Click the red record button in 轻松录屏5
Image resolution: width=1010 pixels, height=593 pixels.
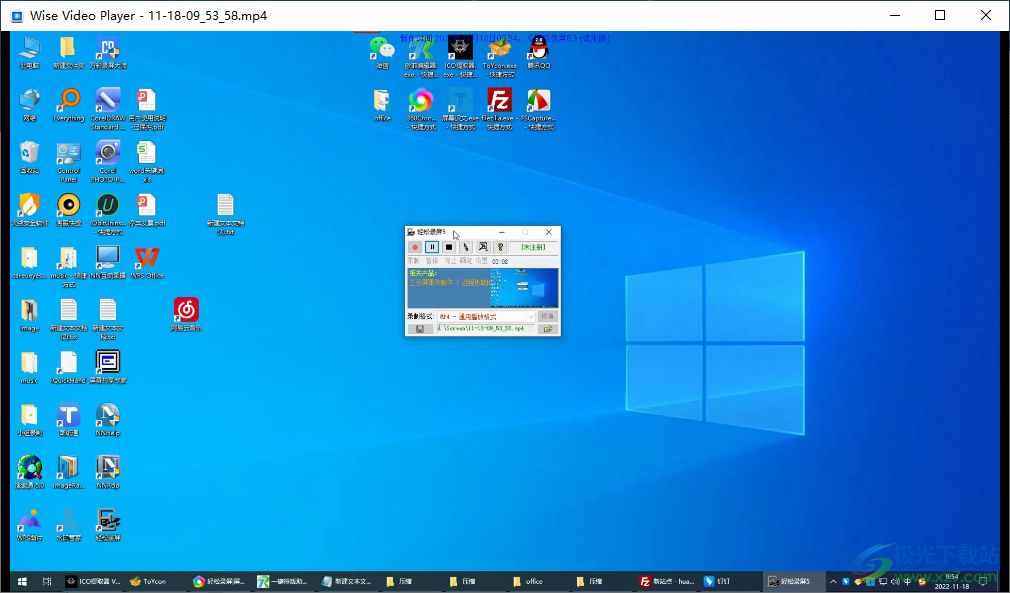pyautogui.click(x=415, y=247)
